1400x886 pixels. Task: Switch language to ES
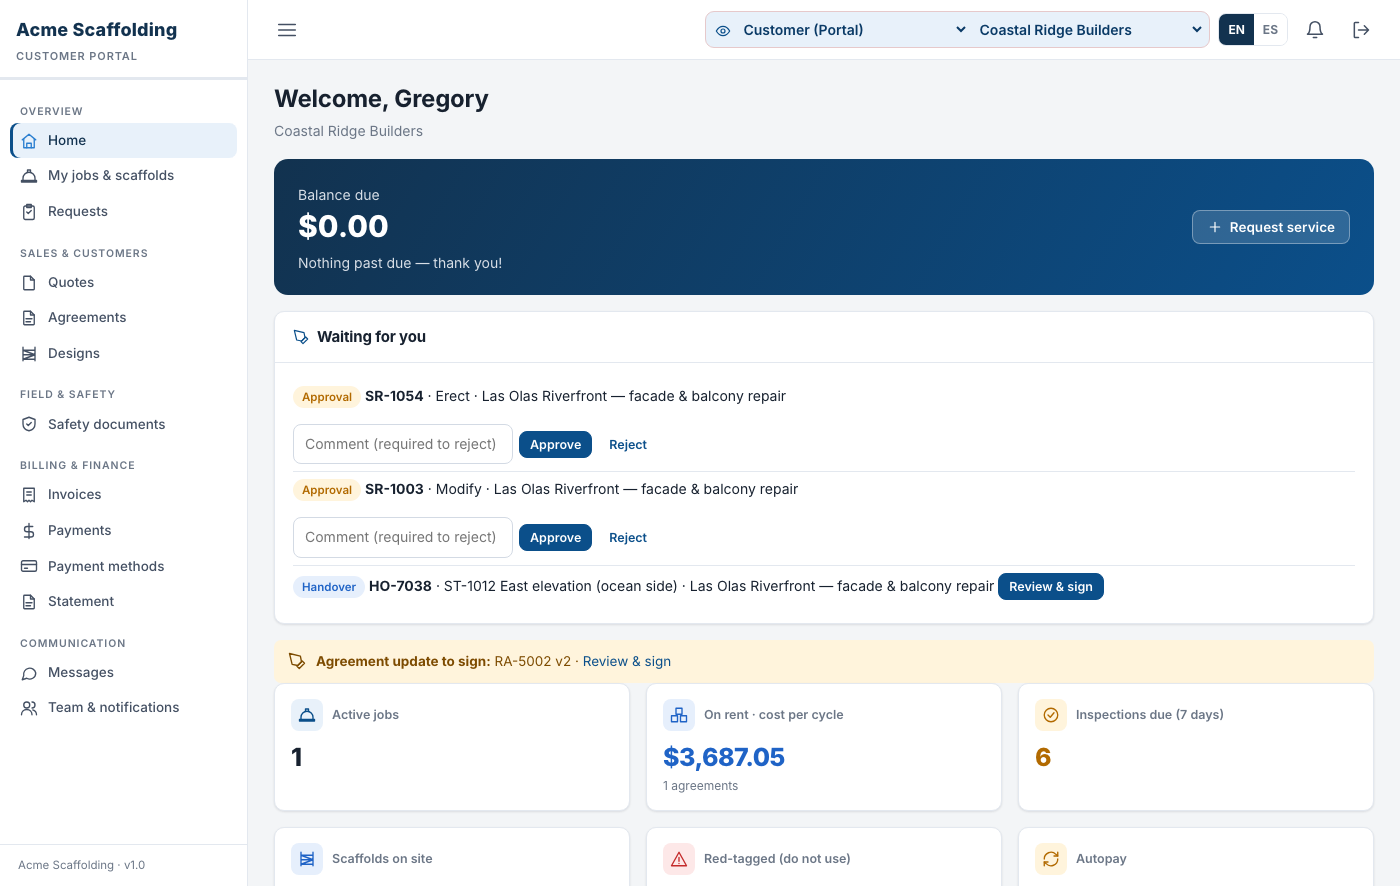click(1270, 30)
